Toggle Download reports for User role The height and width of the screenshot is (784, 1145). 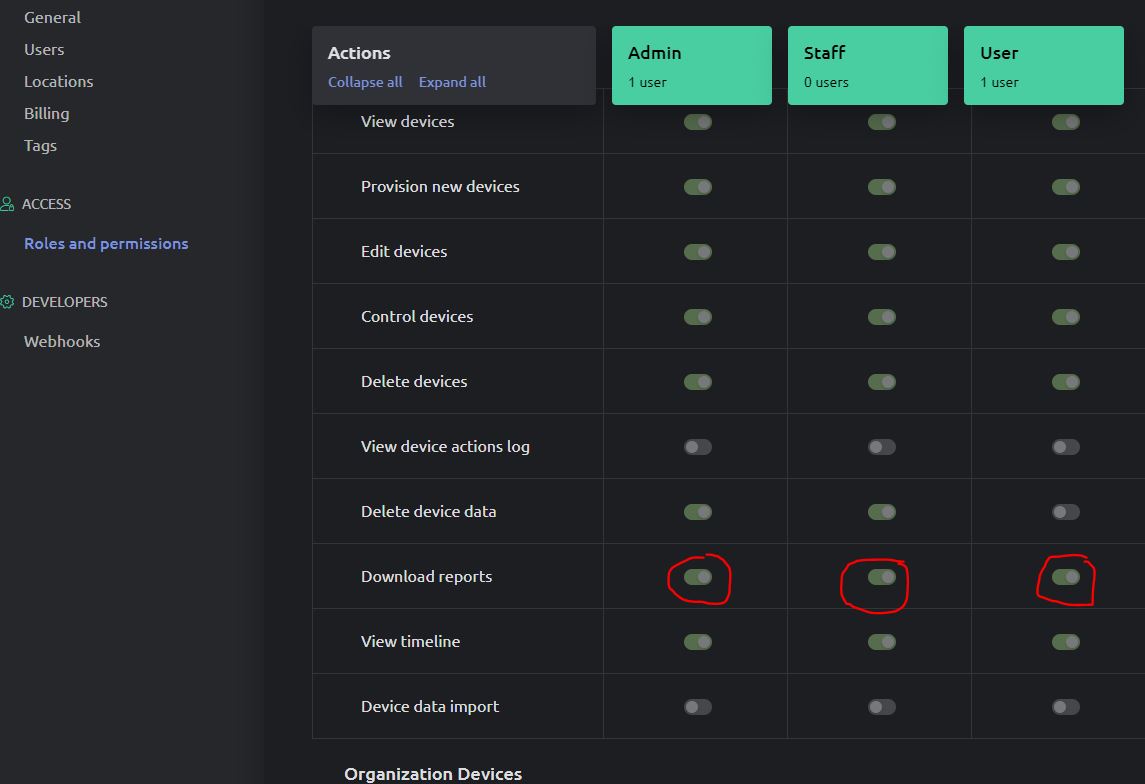(1065, 577)
